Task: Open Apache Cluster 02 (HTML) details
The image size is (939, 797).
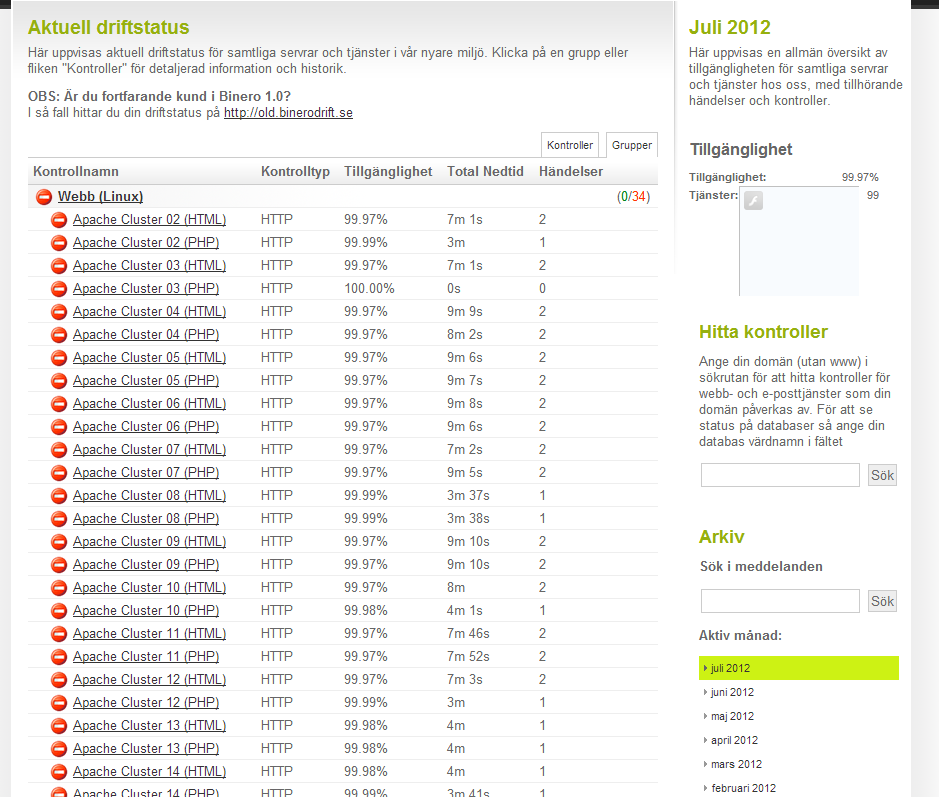Action: point(149,220)
